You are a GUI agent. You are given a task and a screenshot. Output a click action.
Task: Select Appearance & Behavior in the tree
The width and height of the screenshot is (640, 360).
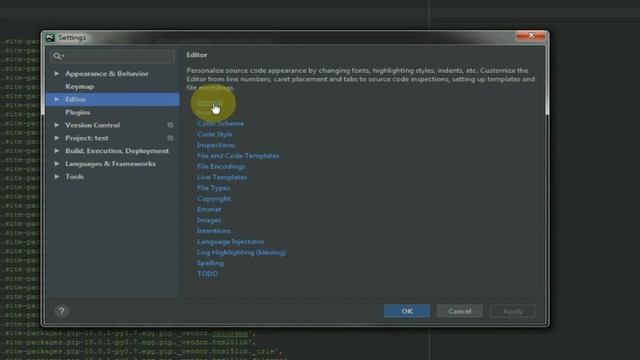107,73
